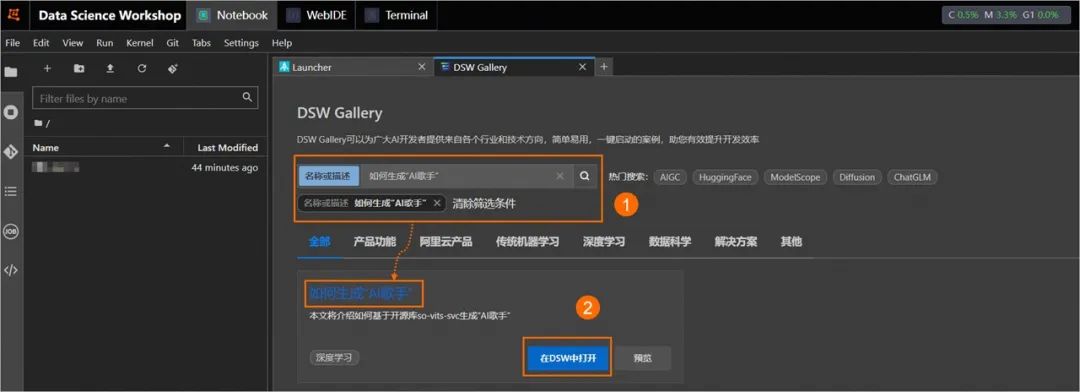Click the AIGC hot search tag
Viewport: 1080px width, 392px height.
click(x=669, y=177)
